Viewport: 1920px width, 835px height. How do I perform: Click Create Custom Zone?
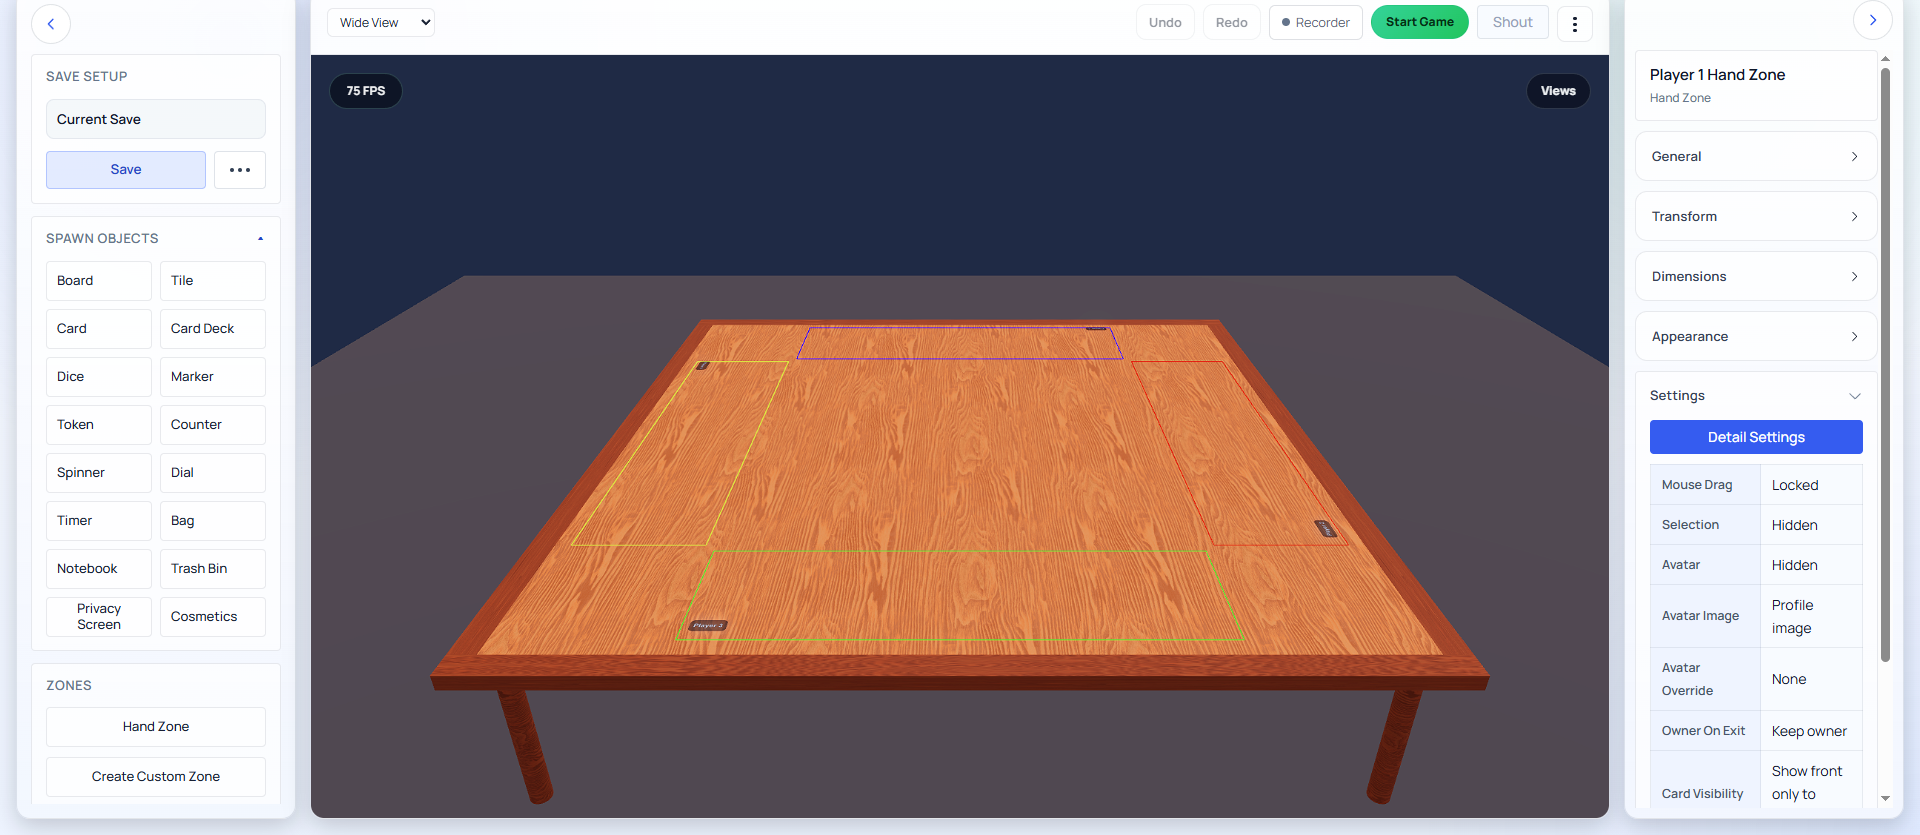pyautogui.click(x=156, y=777)
